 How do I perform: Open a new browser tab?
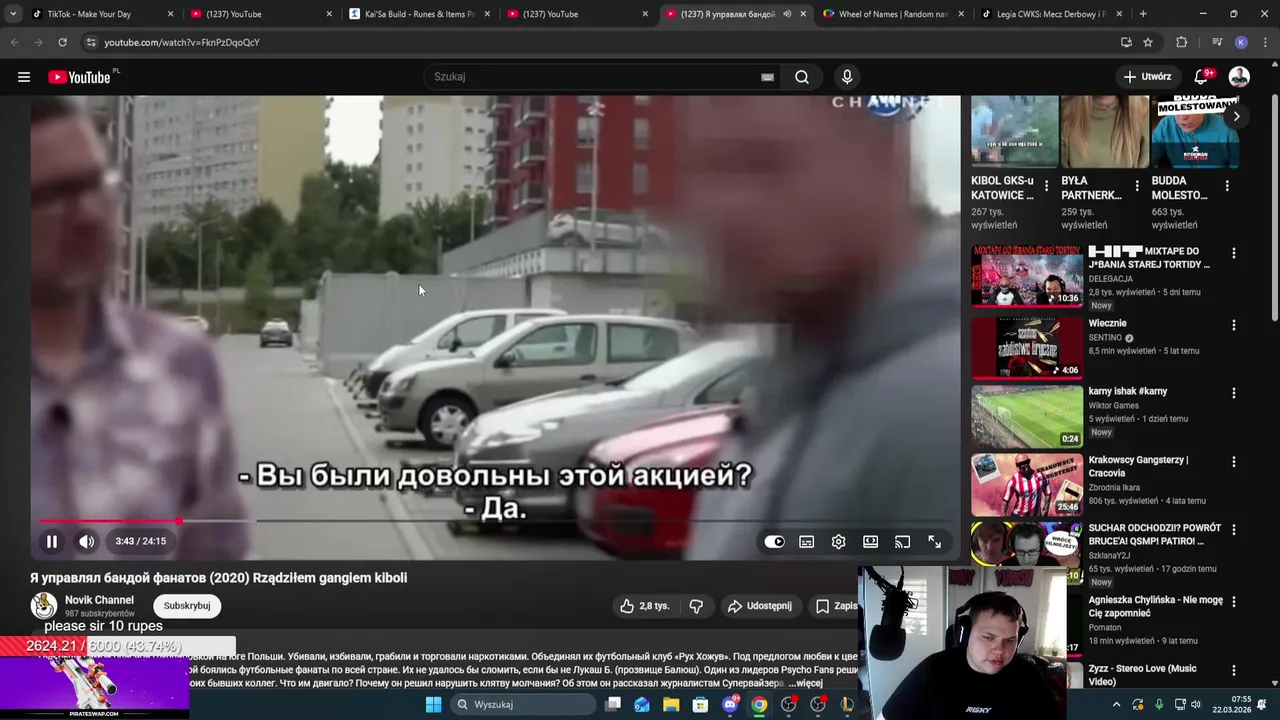1143,14
